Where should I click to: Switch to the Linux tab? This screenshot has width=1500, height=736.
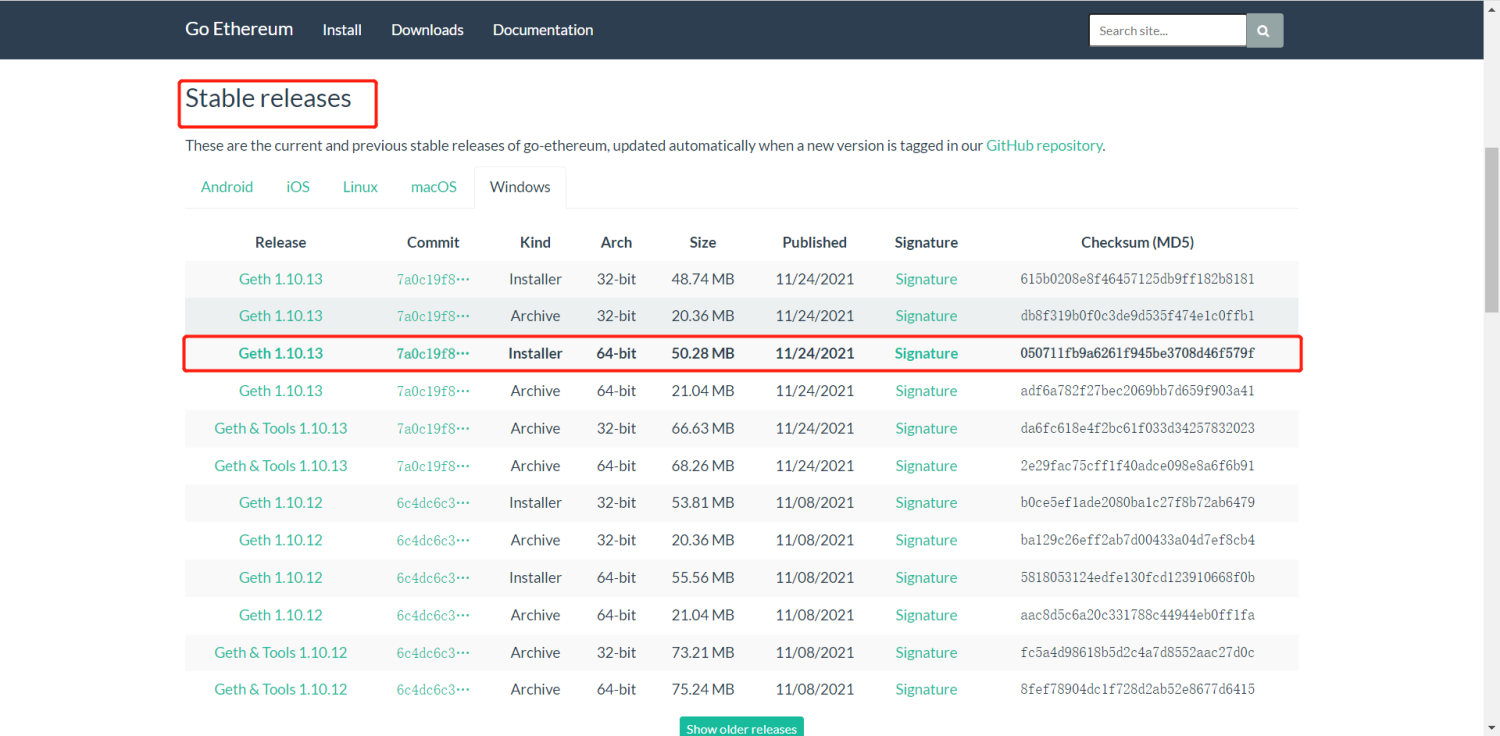360,187
